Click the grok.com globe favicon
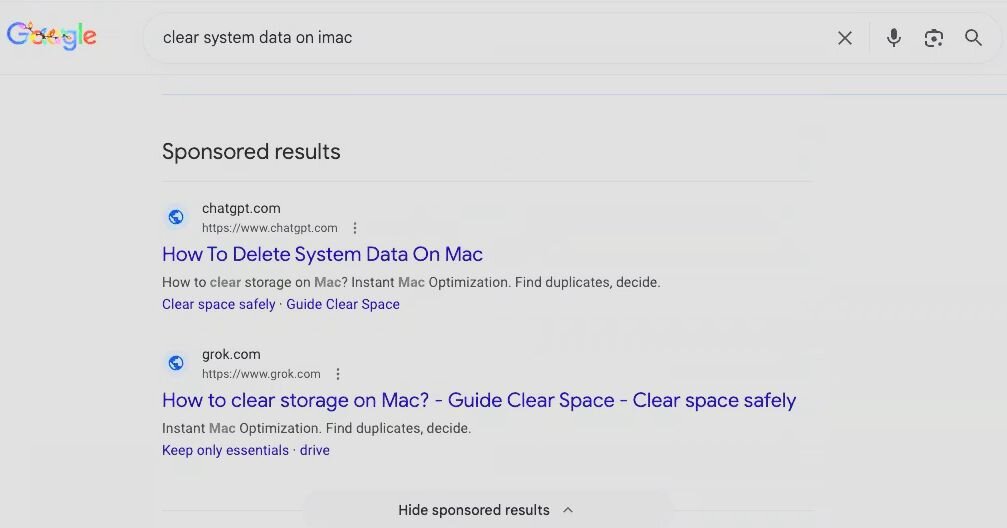The image size is (1007, 528). tap(176, 363)
